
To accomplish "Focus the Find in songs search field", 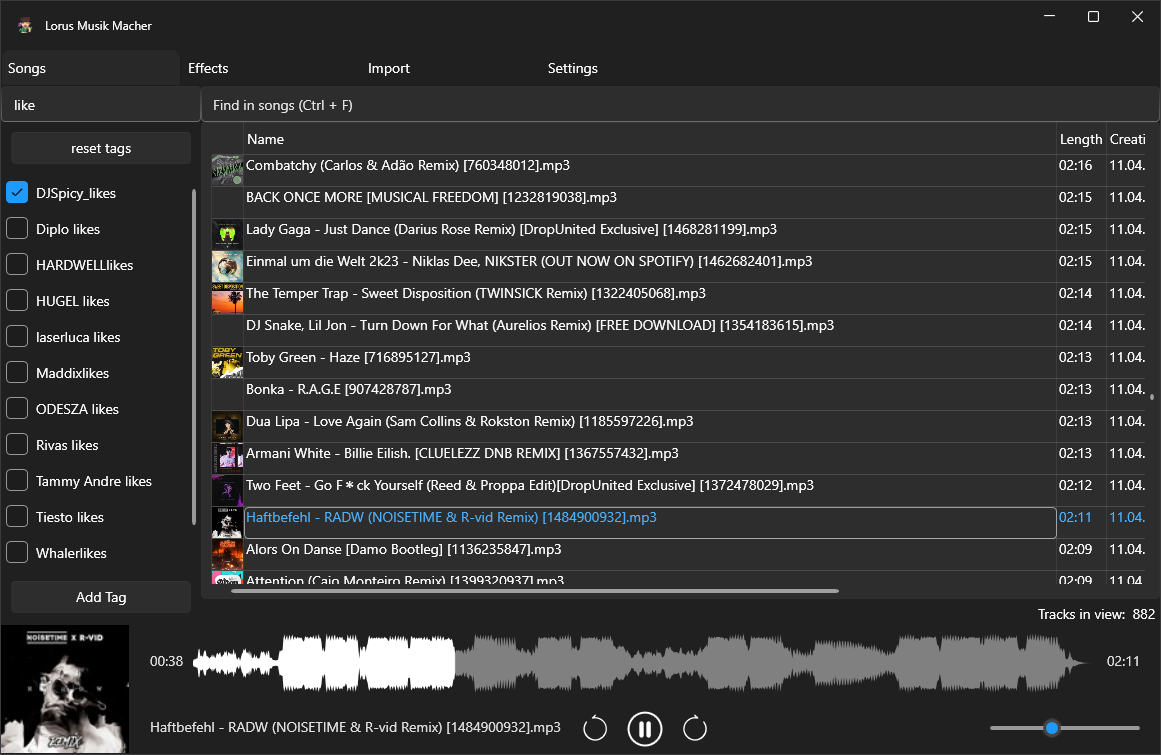I will coord(680,105).
